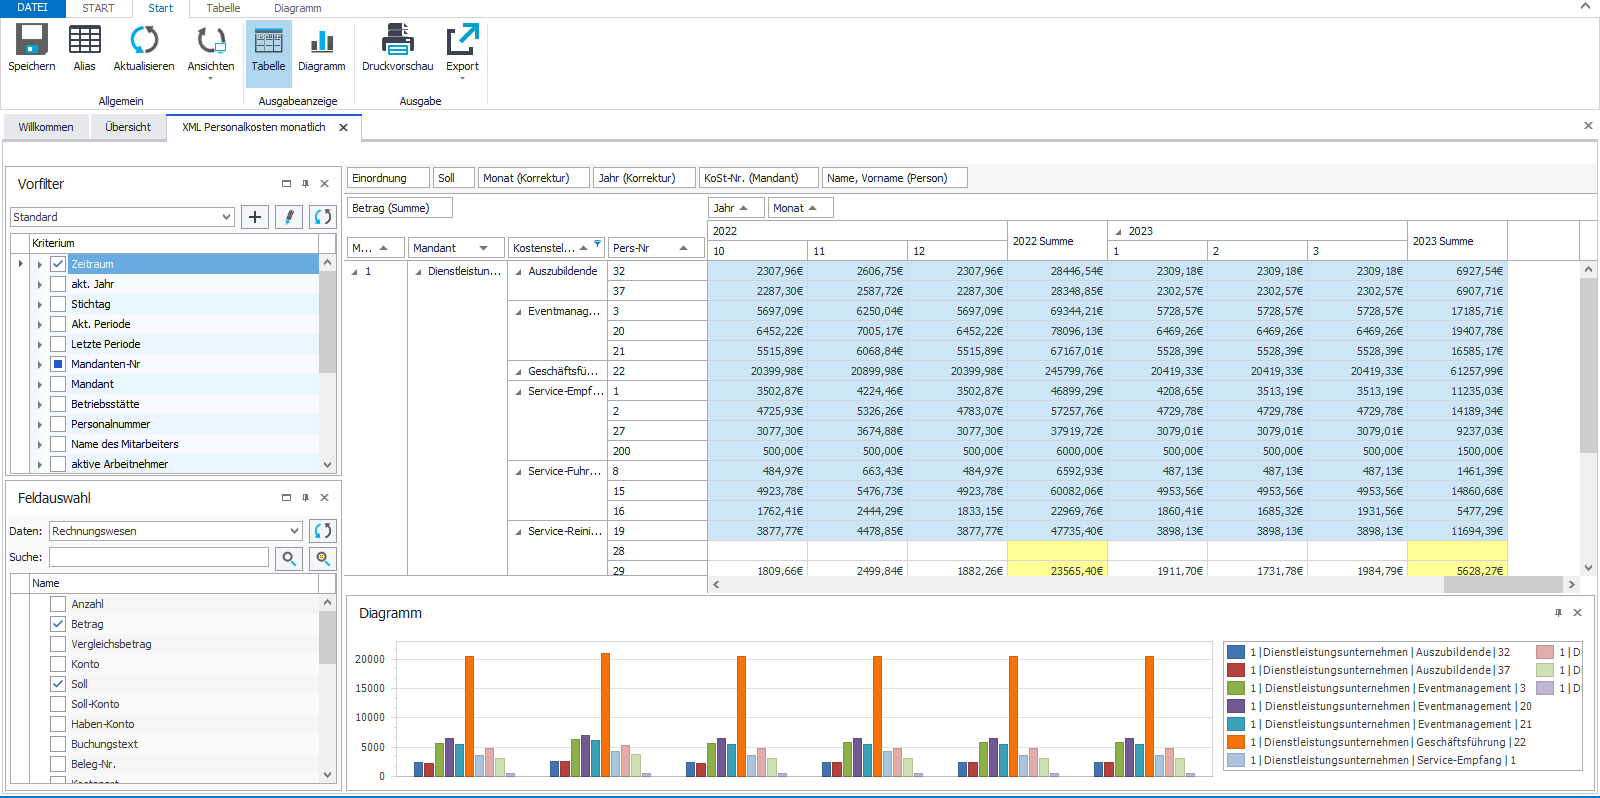1600x798 pixels.
Task: Enable the Anzahl field checkbox
Action: pos(58,604)
